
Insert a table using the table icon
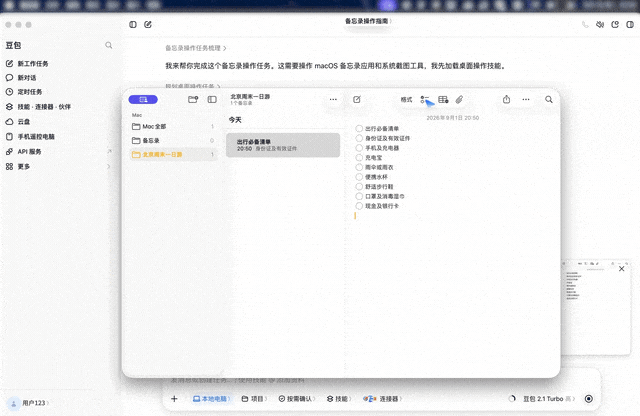pos(443,100)
